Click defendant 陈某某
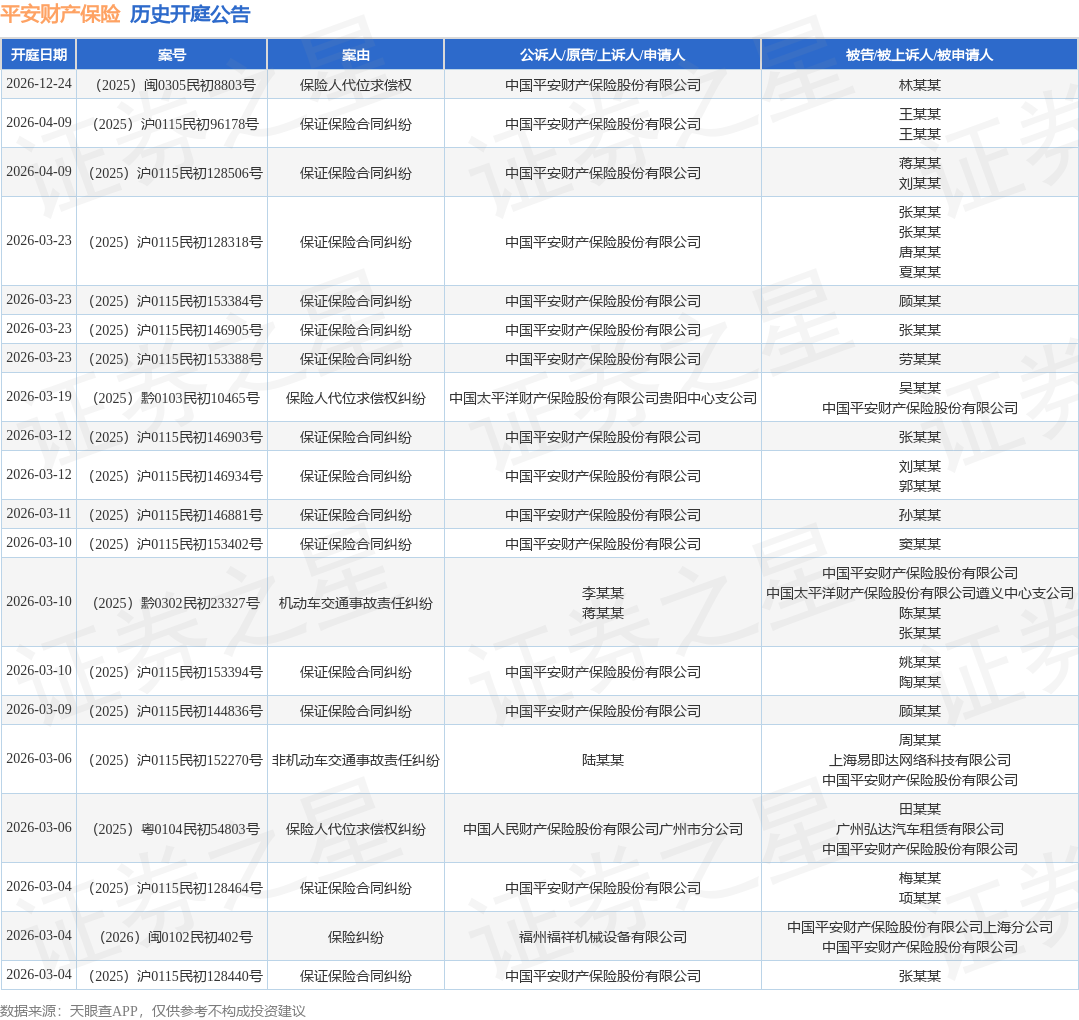The width and height of the screenshot is (1079, 1020). coord(919,613)
